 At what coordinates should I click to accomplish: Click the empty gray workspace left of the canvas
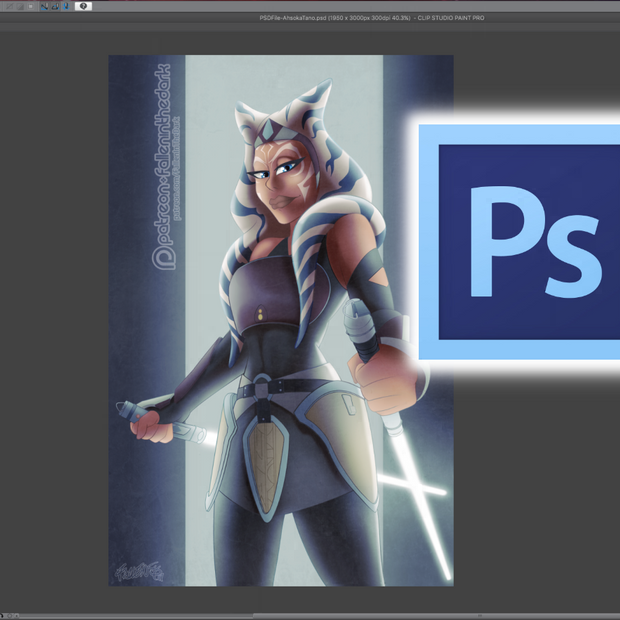(x=55, y=320)
